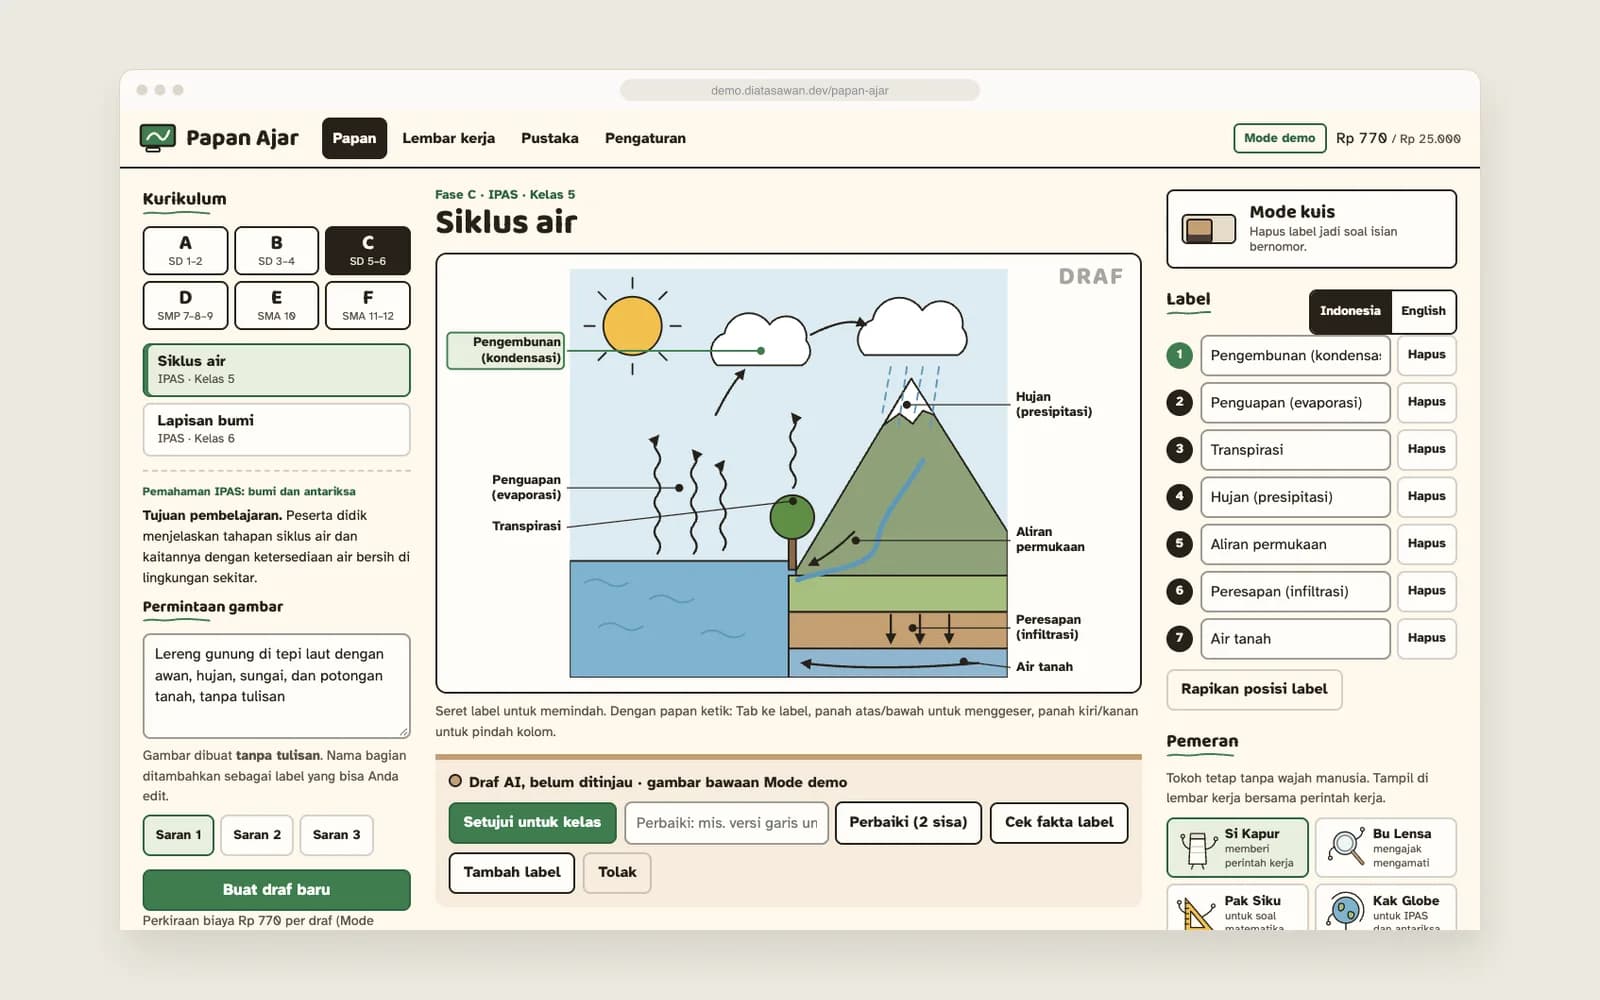Open the Papan tab
This screenshot has height=1000, width=1600.
click(354, 138)
